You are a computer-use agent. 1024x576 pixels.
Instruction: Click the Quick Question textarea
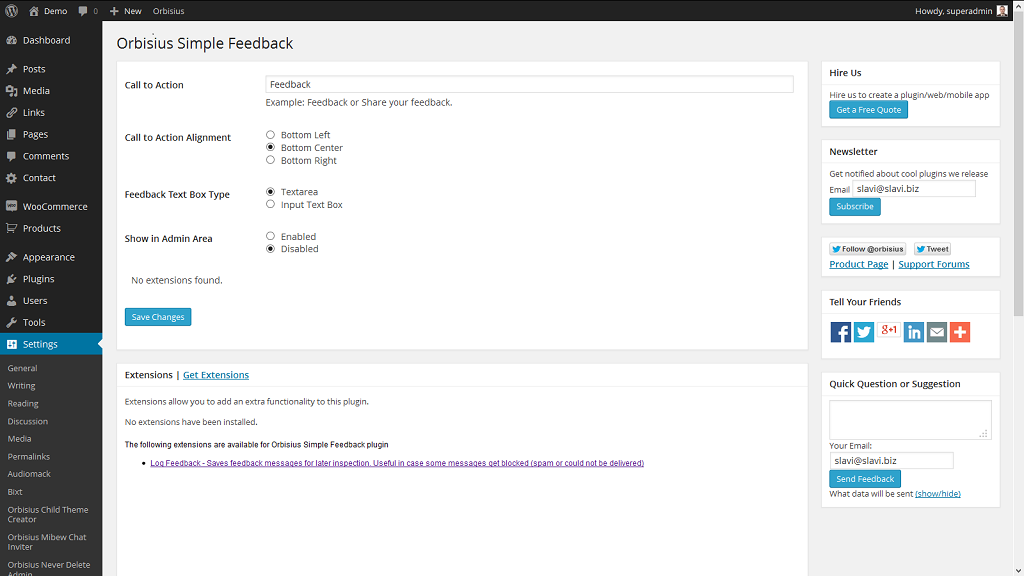(x=910, y=420)
